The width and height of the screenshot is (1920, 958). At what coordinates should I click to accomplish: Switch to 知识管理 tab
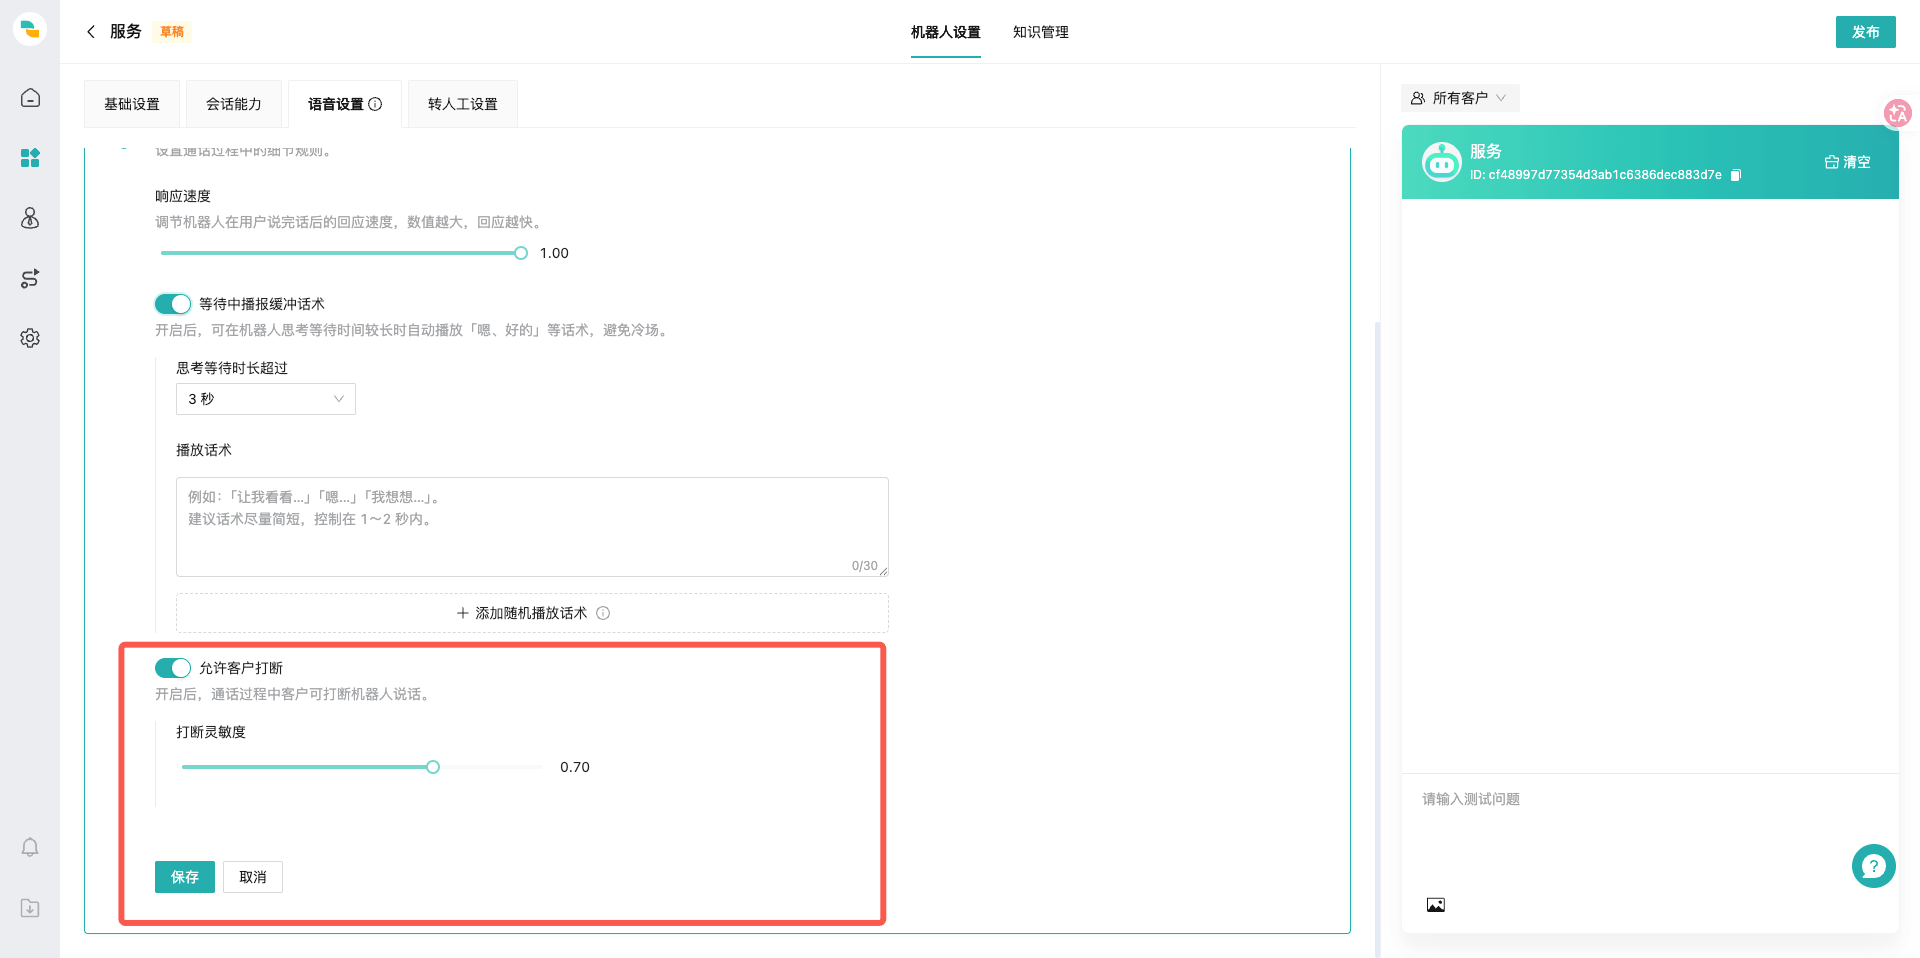[1041, 32]
